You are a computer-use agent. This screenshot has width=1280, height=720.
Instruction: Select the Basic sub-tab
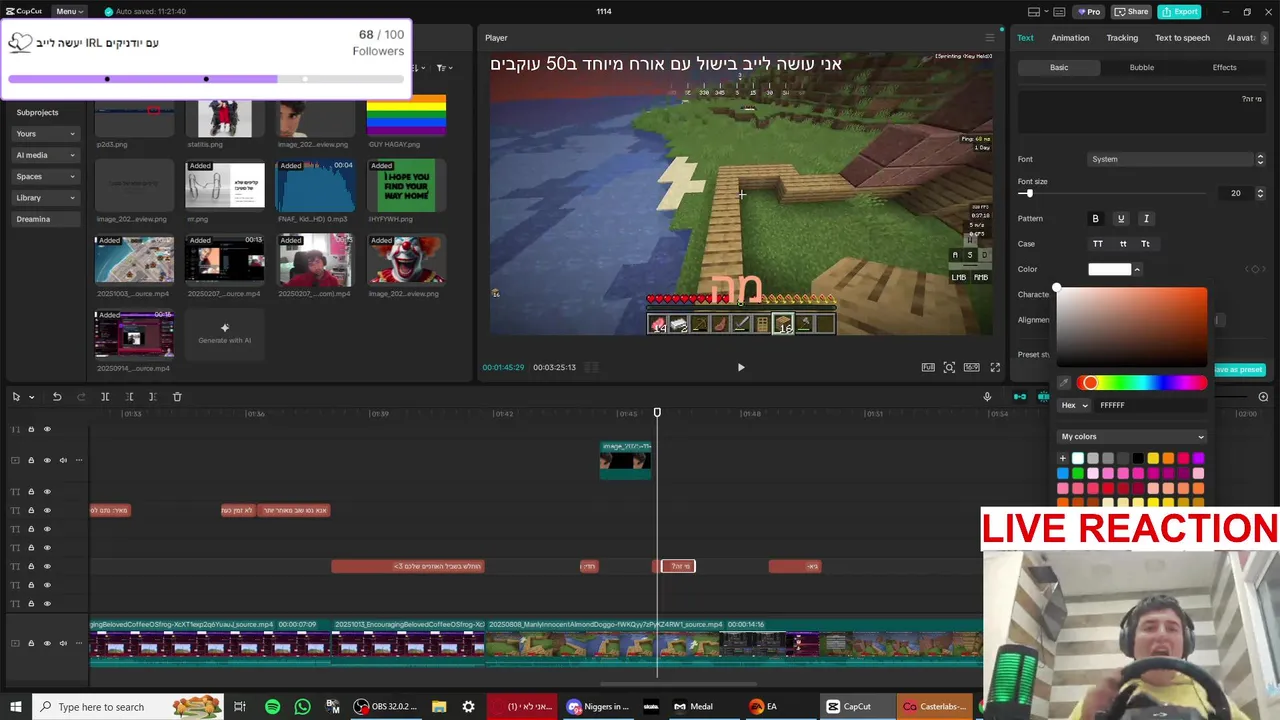(x=1059, y=67)
